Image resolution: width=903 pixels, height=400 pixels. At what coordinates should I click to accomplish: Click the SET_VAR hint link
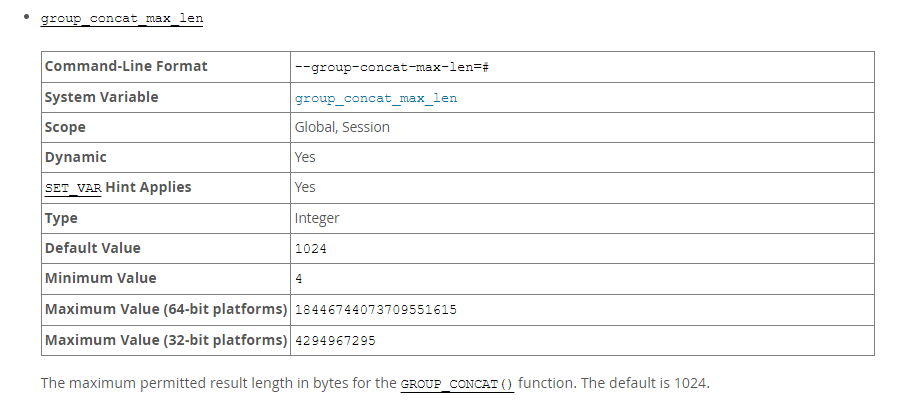click(73, 187)
